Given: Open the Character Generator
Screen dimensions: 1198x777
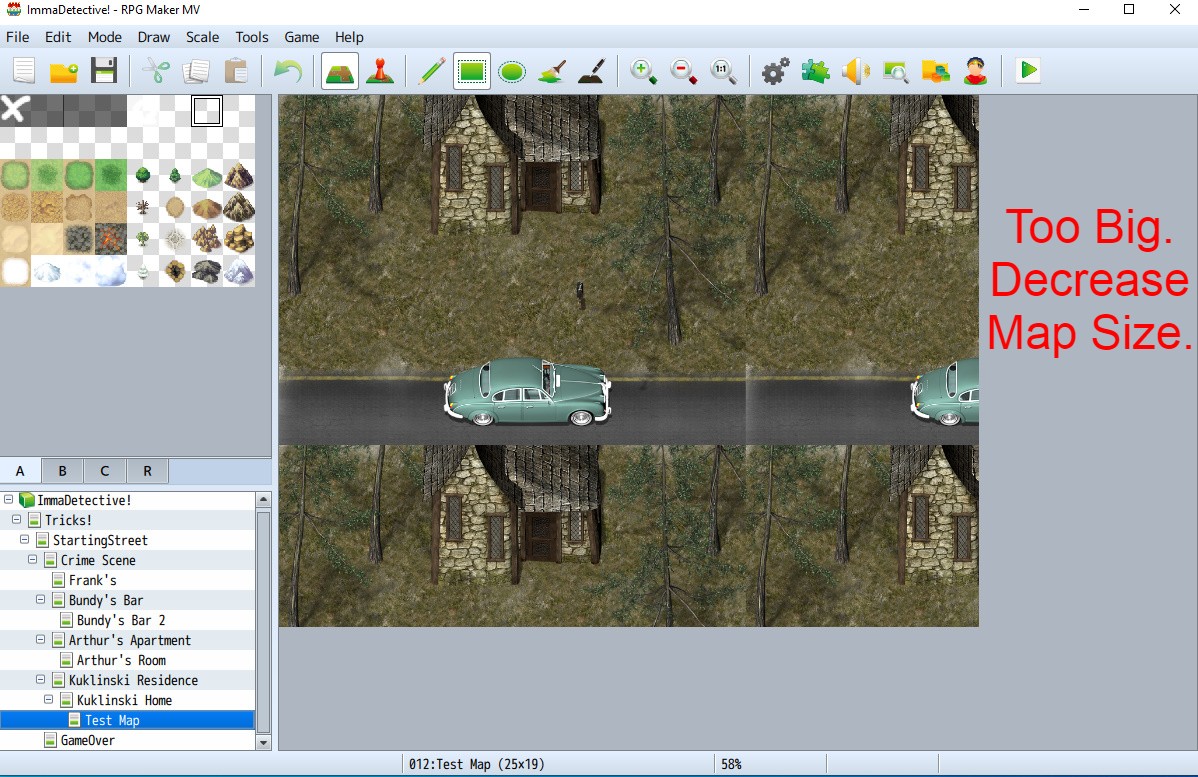Looking at the screenshot, I should [x=975, y=71].
